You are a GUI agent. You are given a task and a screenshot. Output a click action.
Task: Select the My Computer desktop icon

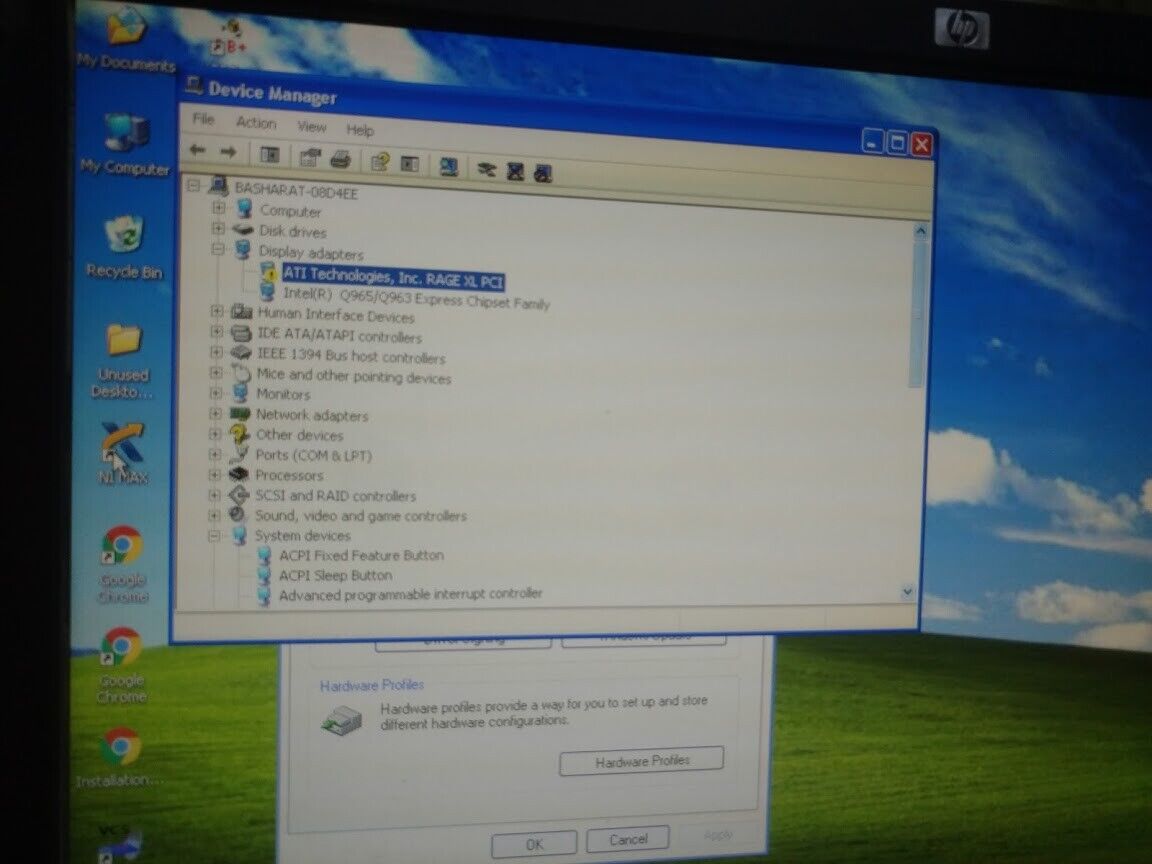[x=125, y=144]
